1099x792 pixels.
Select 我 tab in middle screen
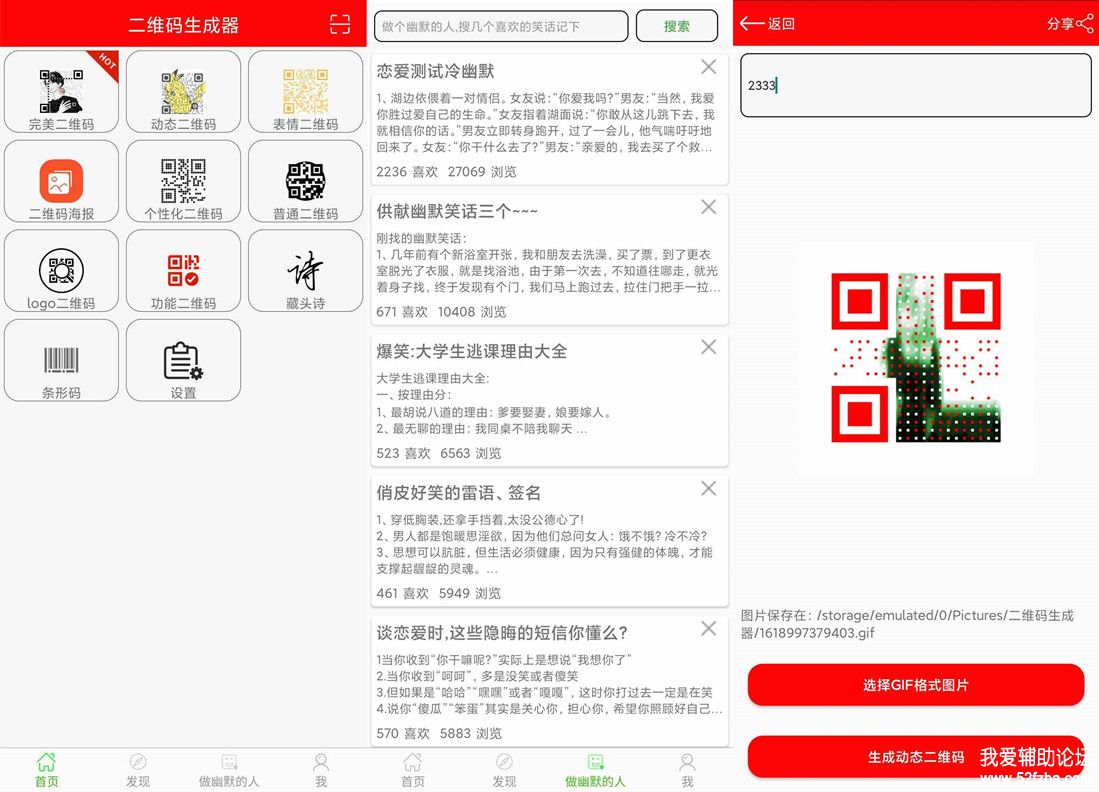click(x=688, y=770)
